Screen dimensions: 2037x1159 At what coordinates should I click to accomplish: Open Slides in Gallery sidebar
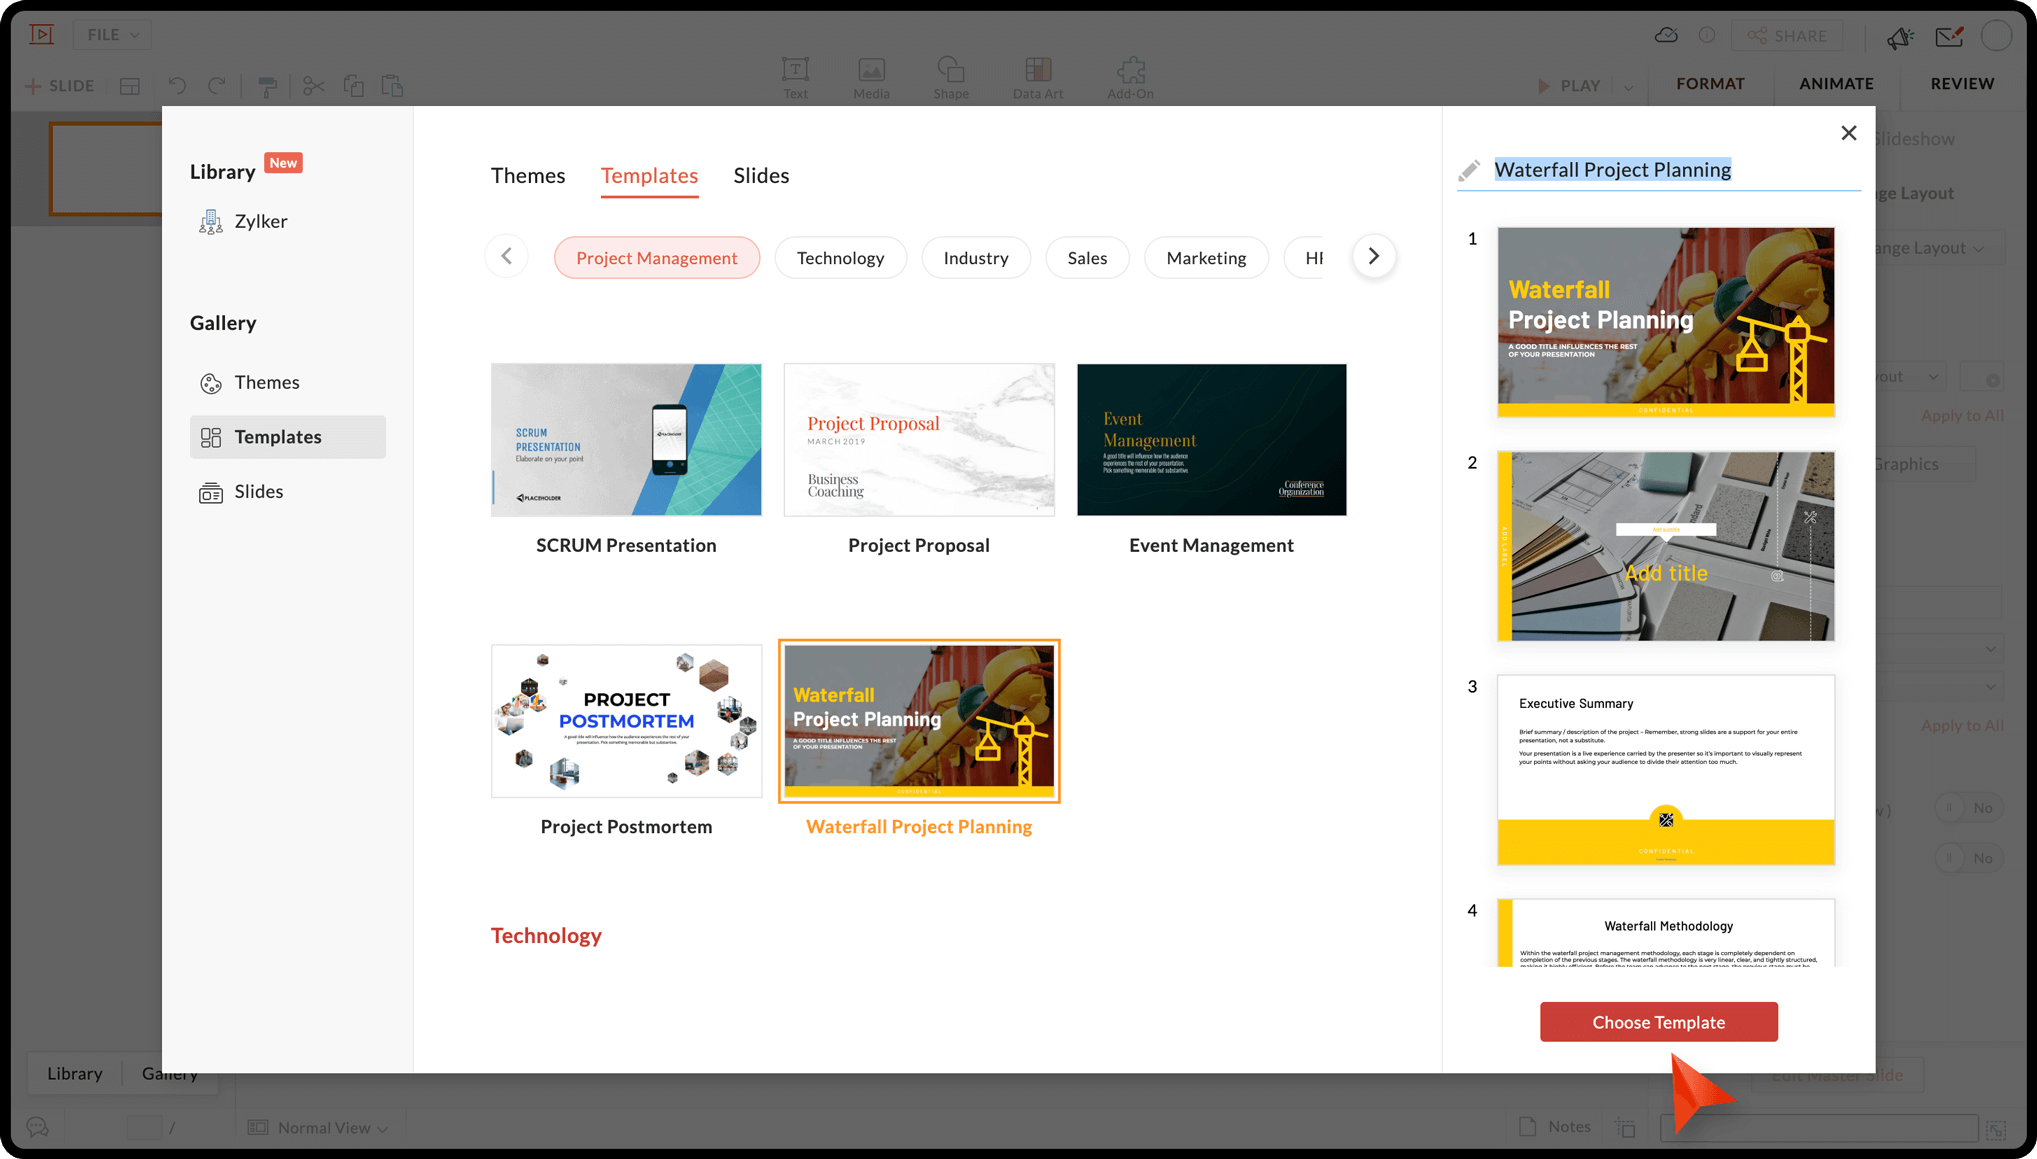(241, 491)
